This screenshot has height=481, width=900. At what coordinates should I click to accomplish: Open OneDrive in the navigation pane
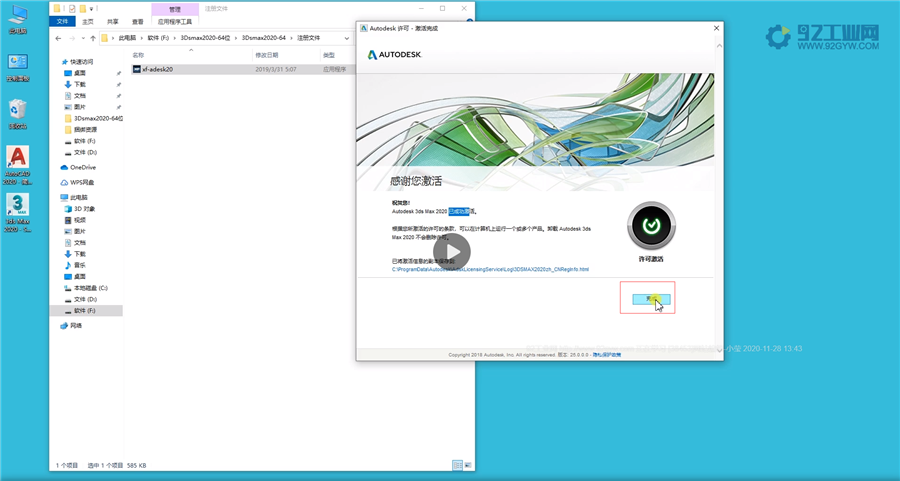(x=78, y=168)
